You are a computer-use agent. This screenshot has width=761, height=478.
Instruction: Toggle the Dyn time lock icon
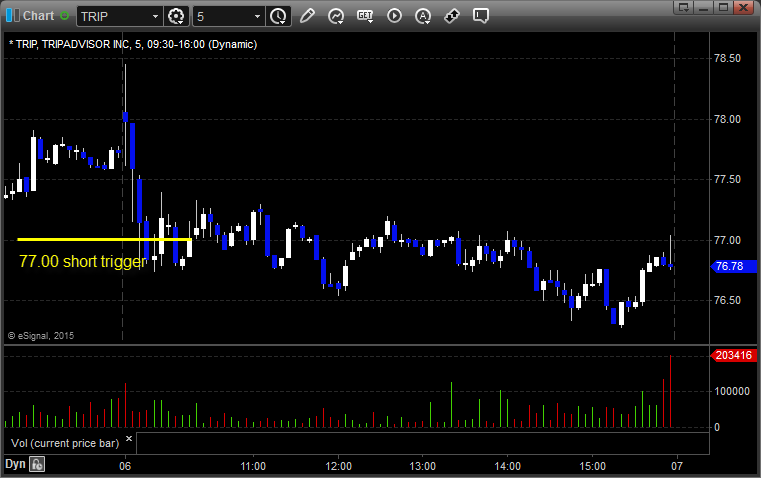click(x=37, y=464)
